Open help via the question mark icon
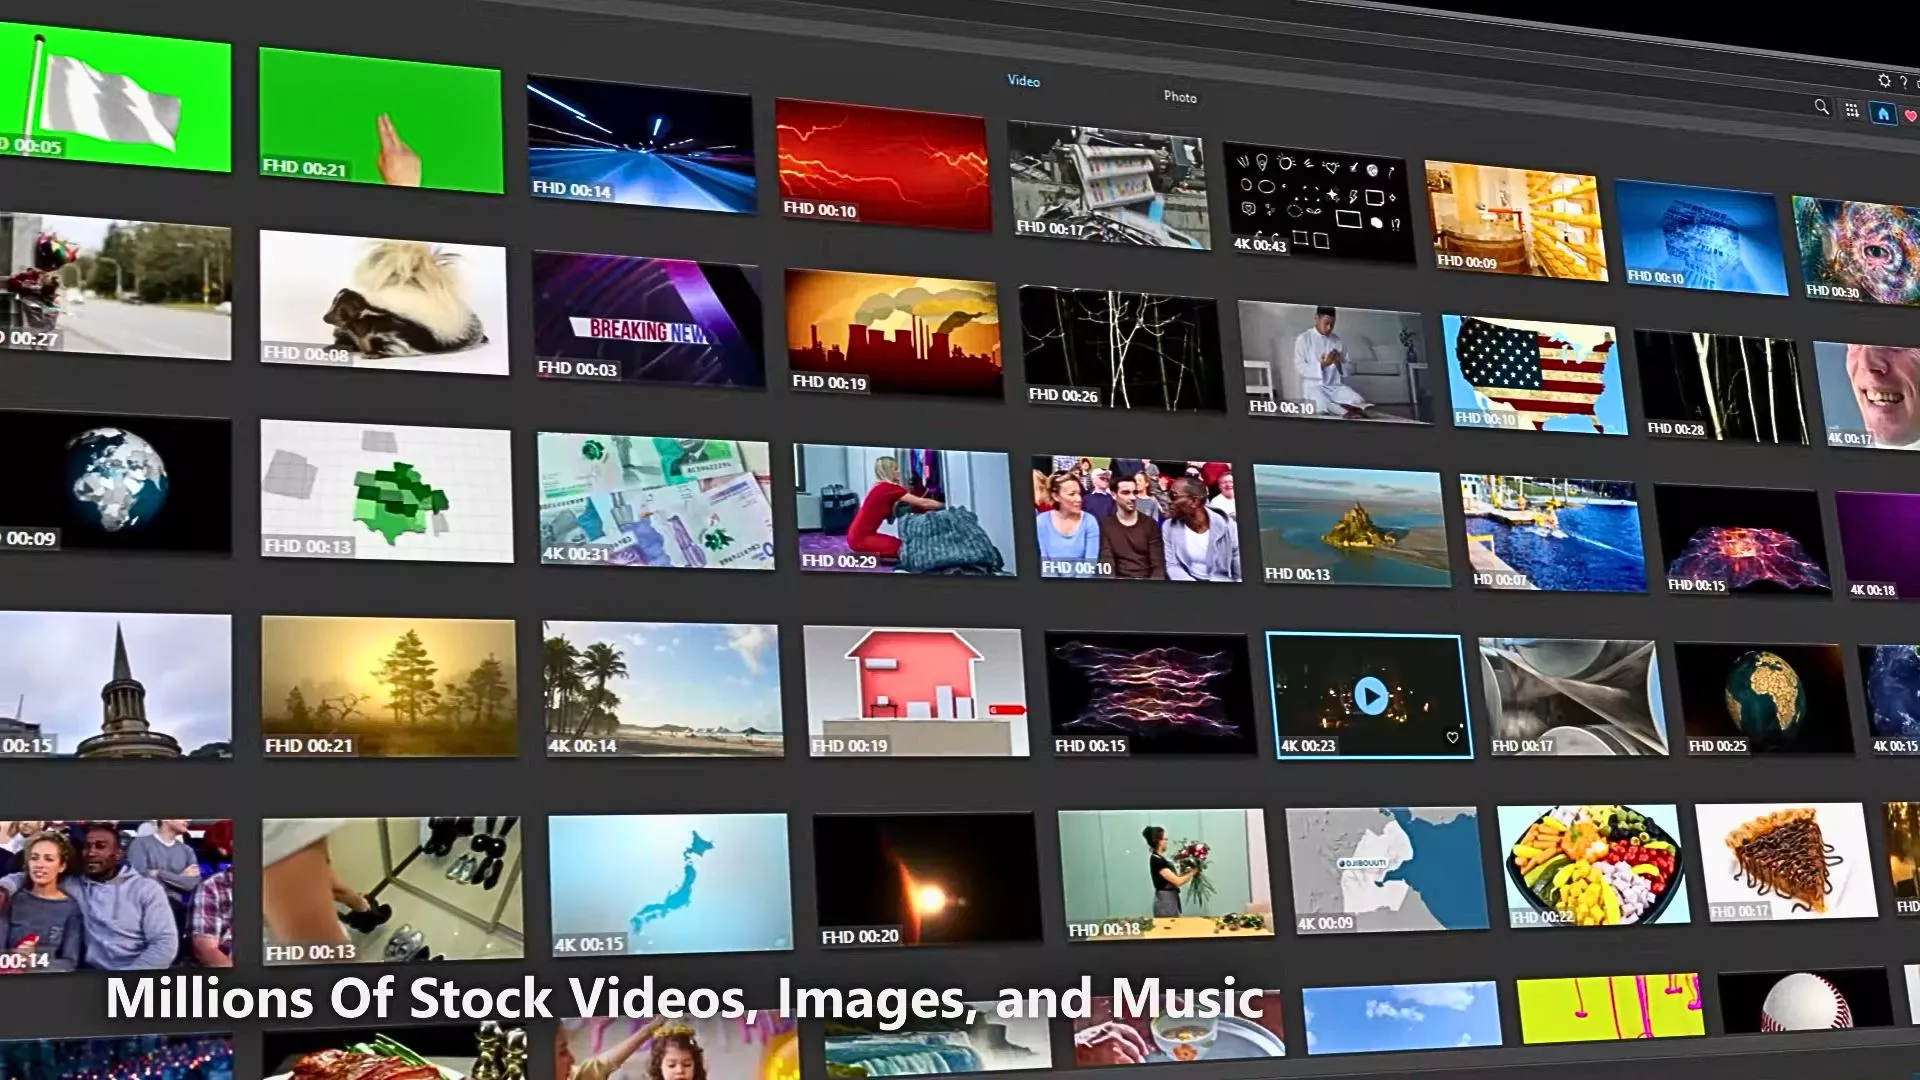The width and height of the screenshot is (1920, 1080). click(x=1903, y=83)
